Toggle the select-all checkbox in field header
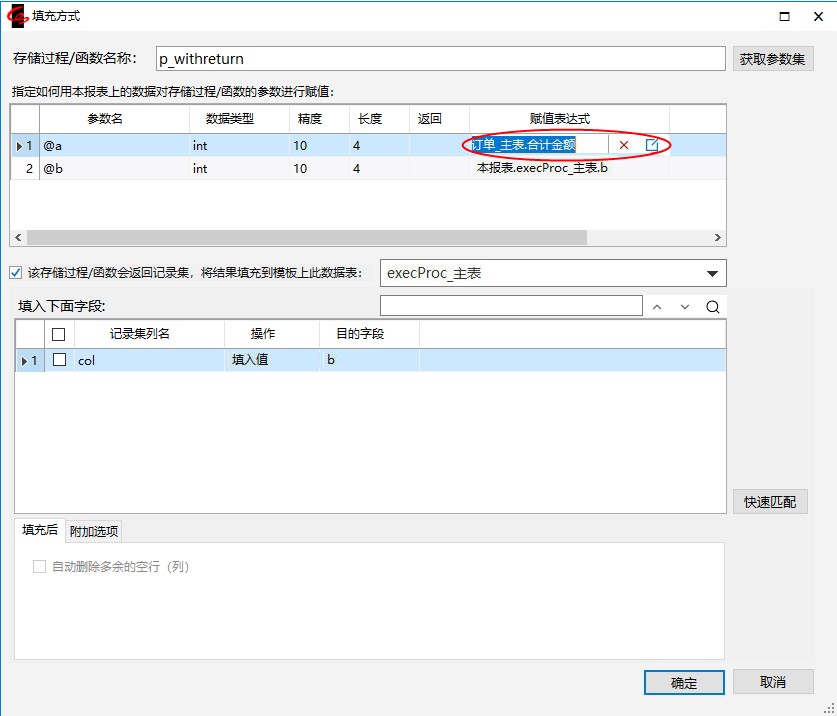 (x=59, y=334)
